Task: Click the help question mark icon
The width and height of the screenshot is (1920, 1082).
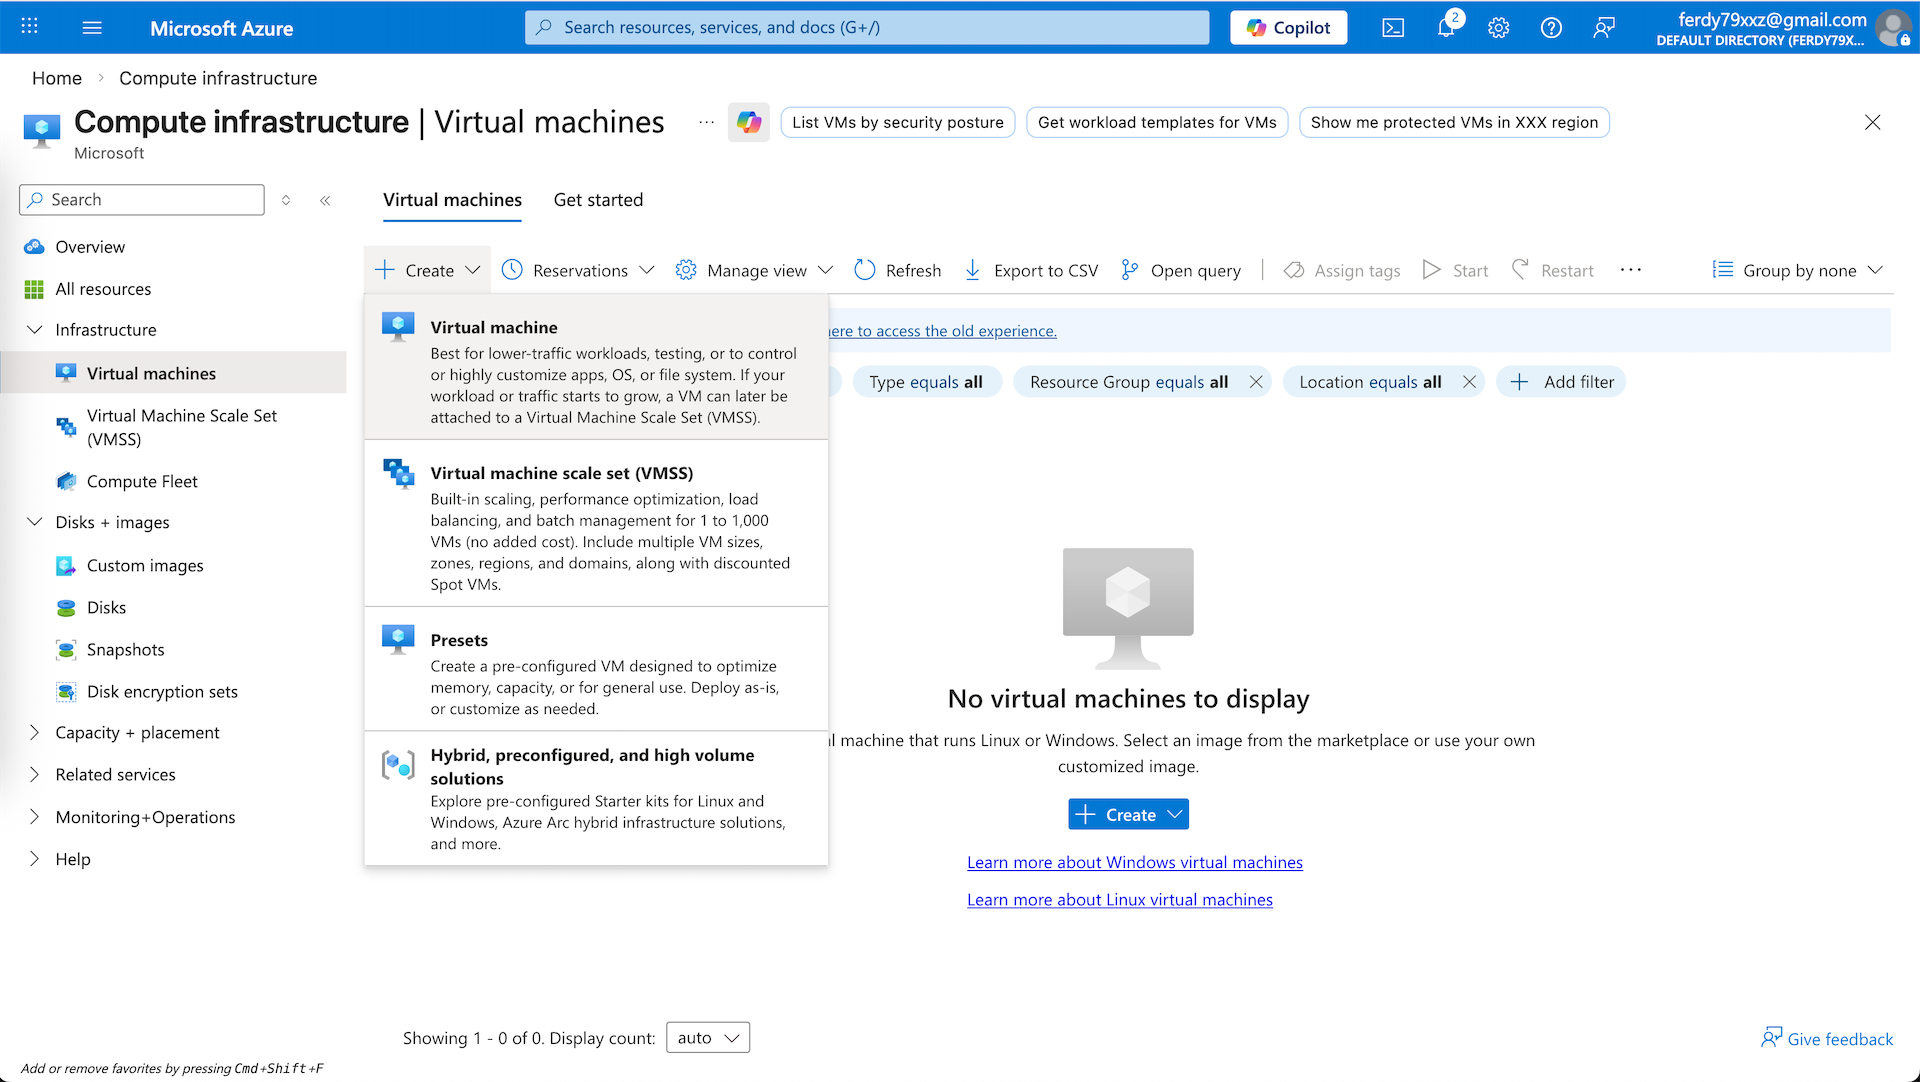Action: tap(1551, 28)
